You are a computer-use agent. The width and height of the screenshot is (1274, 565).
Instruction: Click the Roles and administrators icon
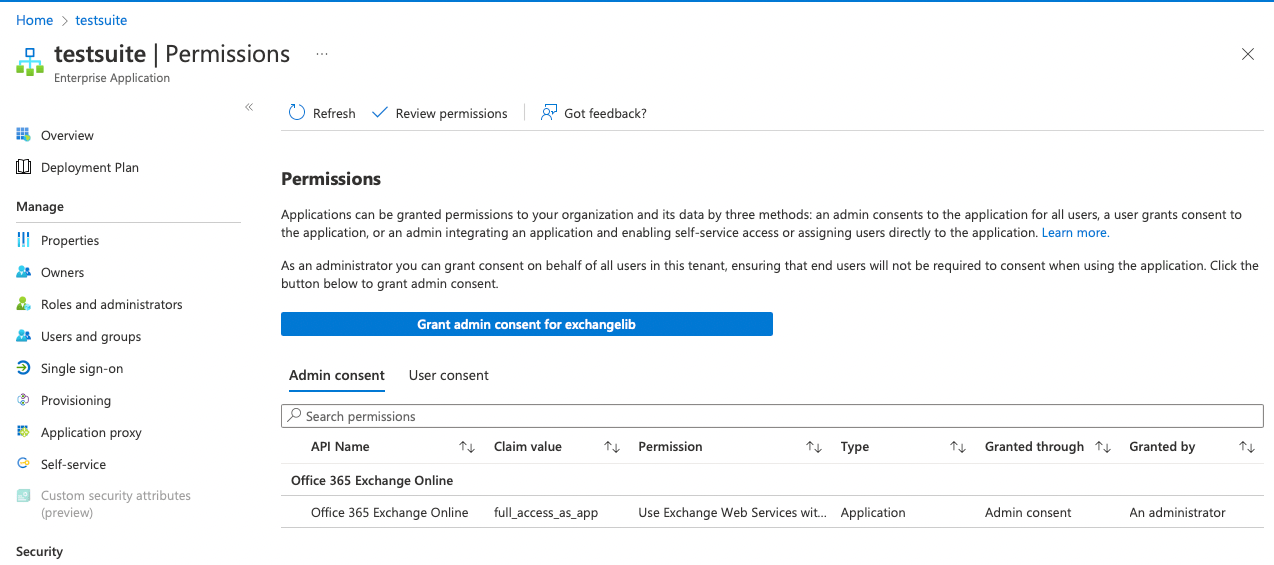click(x=23, y=304)
